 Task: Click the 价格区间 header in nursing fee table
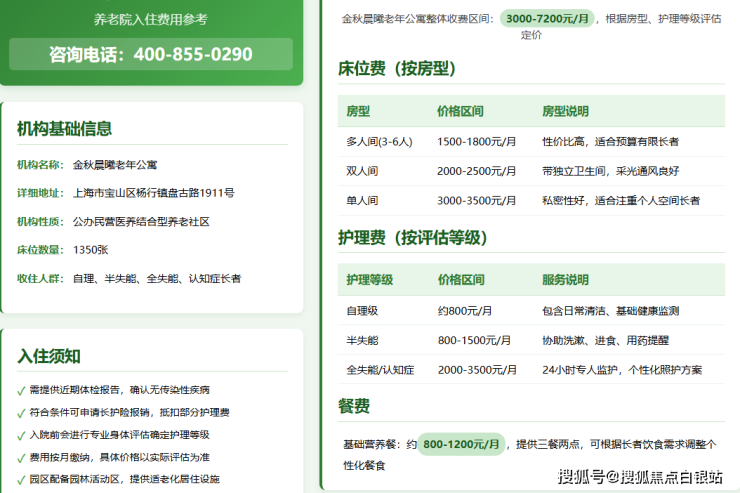(461, 280)
